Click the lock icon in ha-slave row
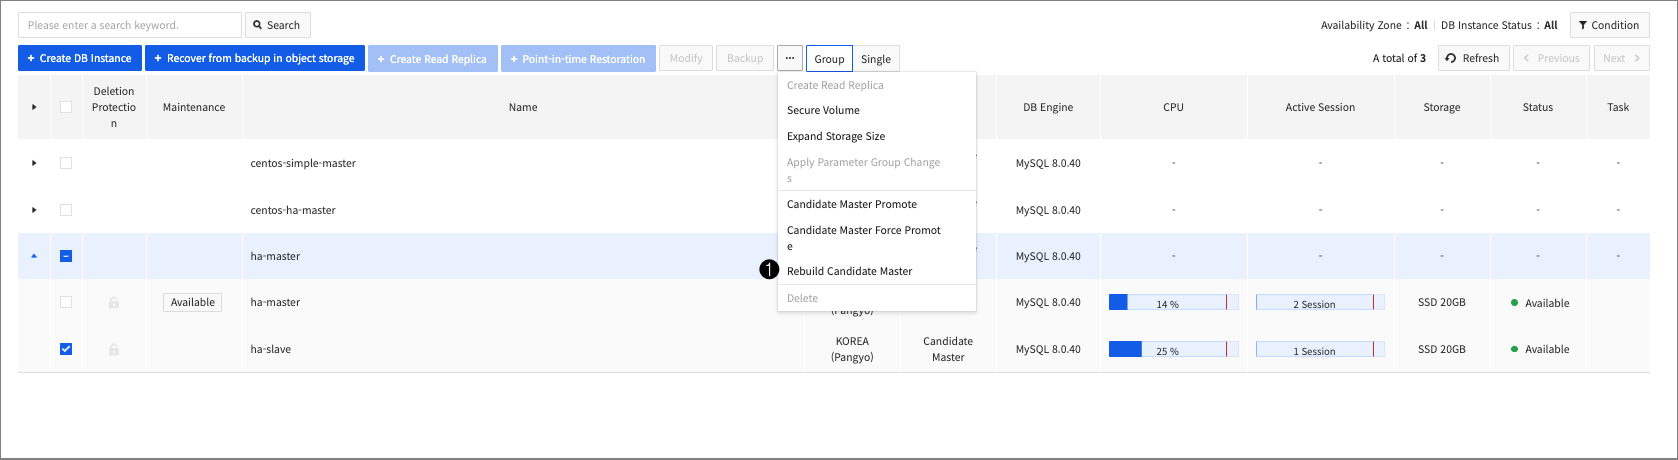The width and height of the screenshot is (1678, 460). pos(114,349)
